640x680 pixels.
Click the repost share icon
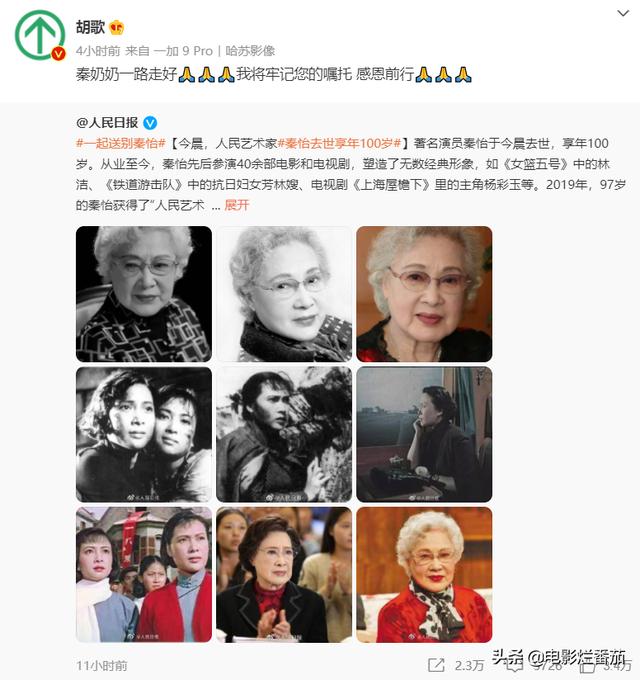(x=436, y=665)
